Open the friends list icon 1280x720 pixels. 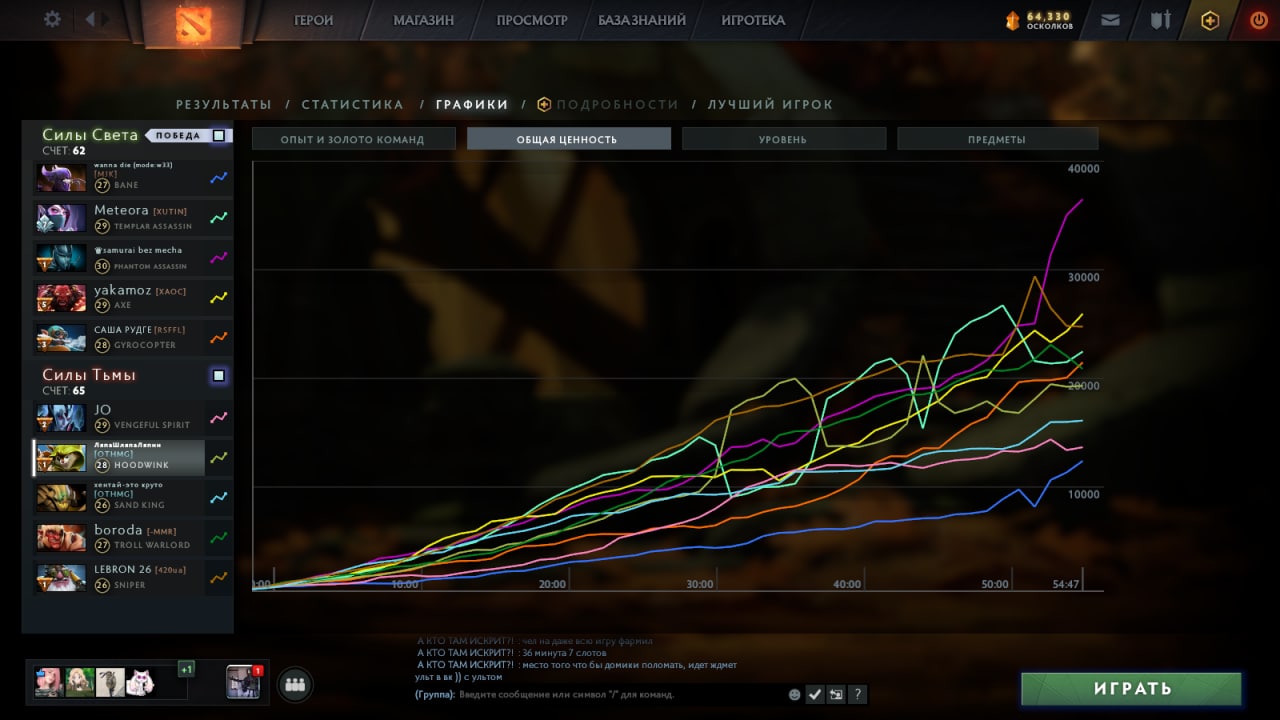click(294, 685)
